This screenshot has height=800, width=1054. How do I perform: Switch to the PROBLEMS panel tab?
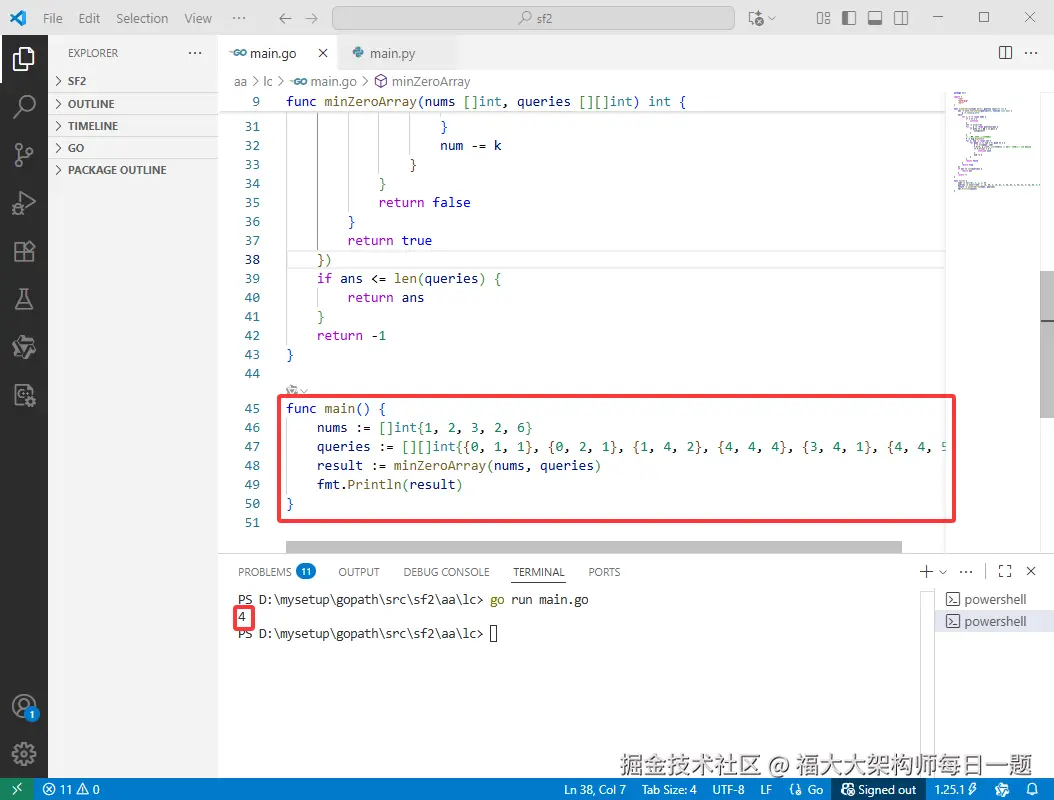[276, 571]
